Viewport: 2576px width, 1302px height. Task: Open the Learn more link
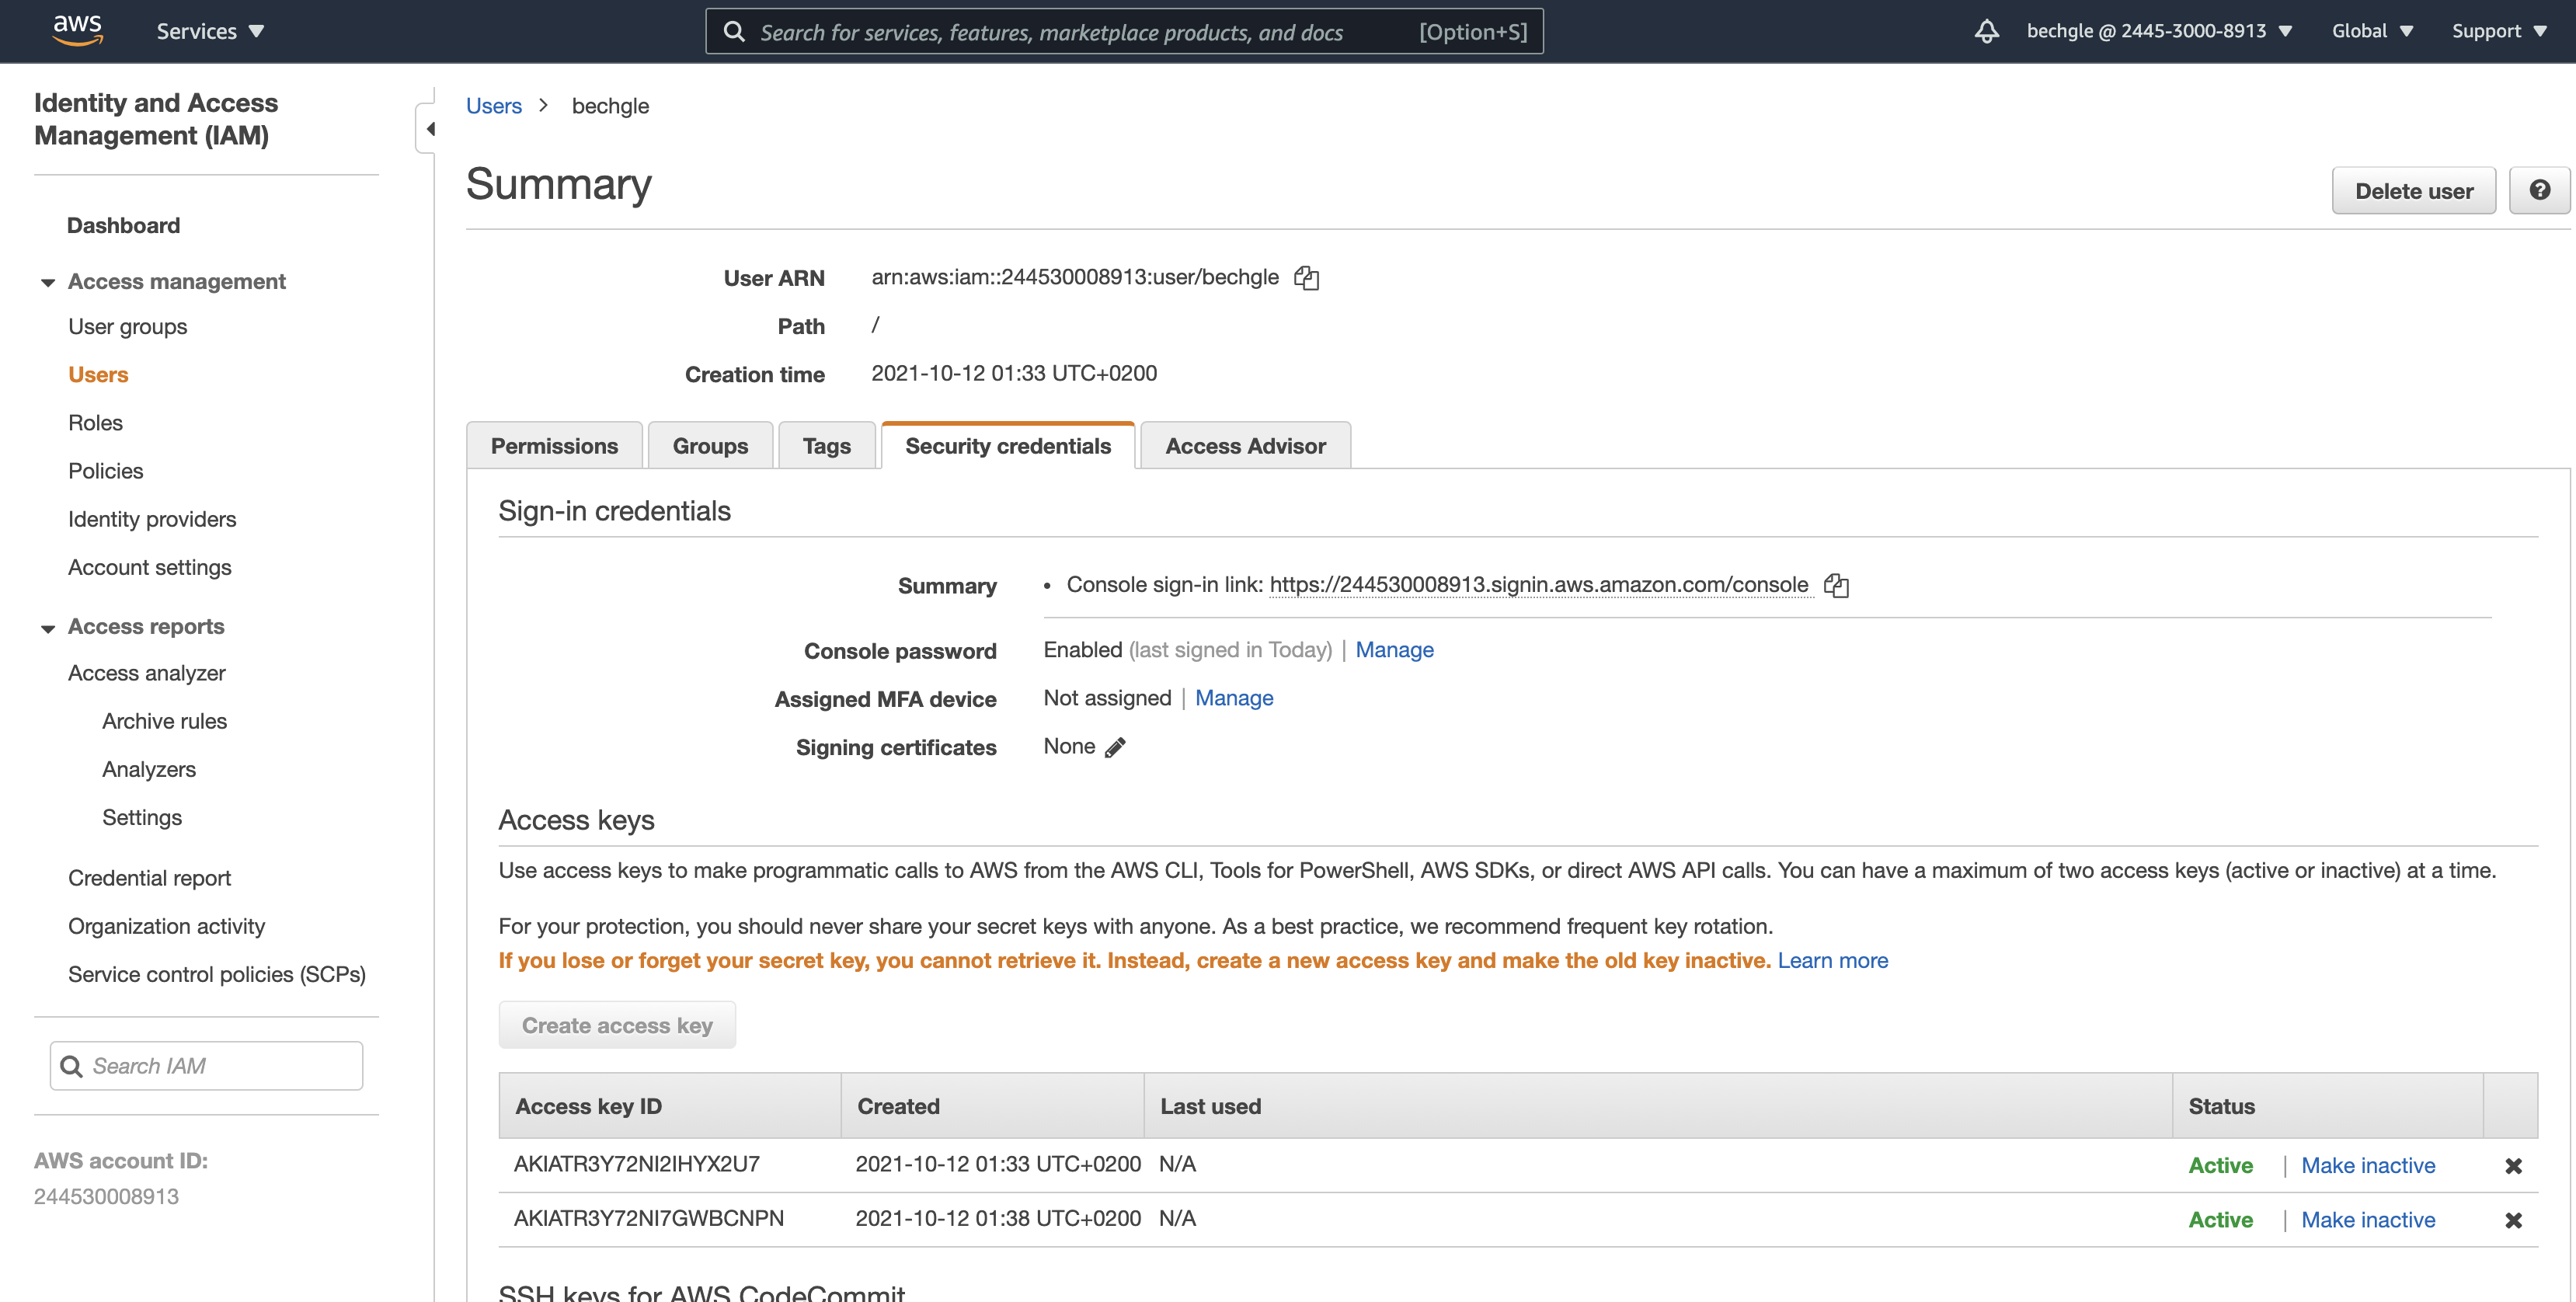pos(1832,960)
